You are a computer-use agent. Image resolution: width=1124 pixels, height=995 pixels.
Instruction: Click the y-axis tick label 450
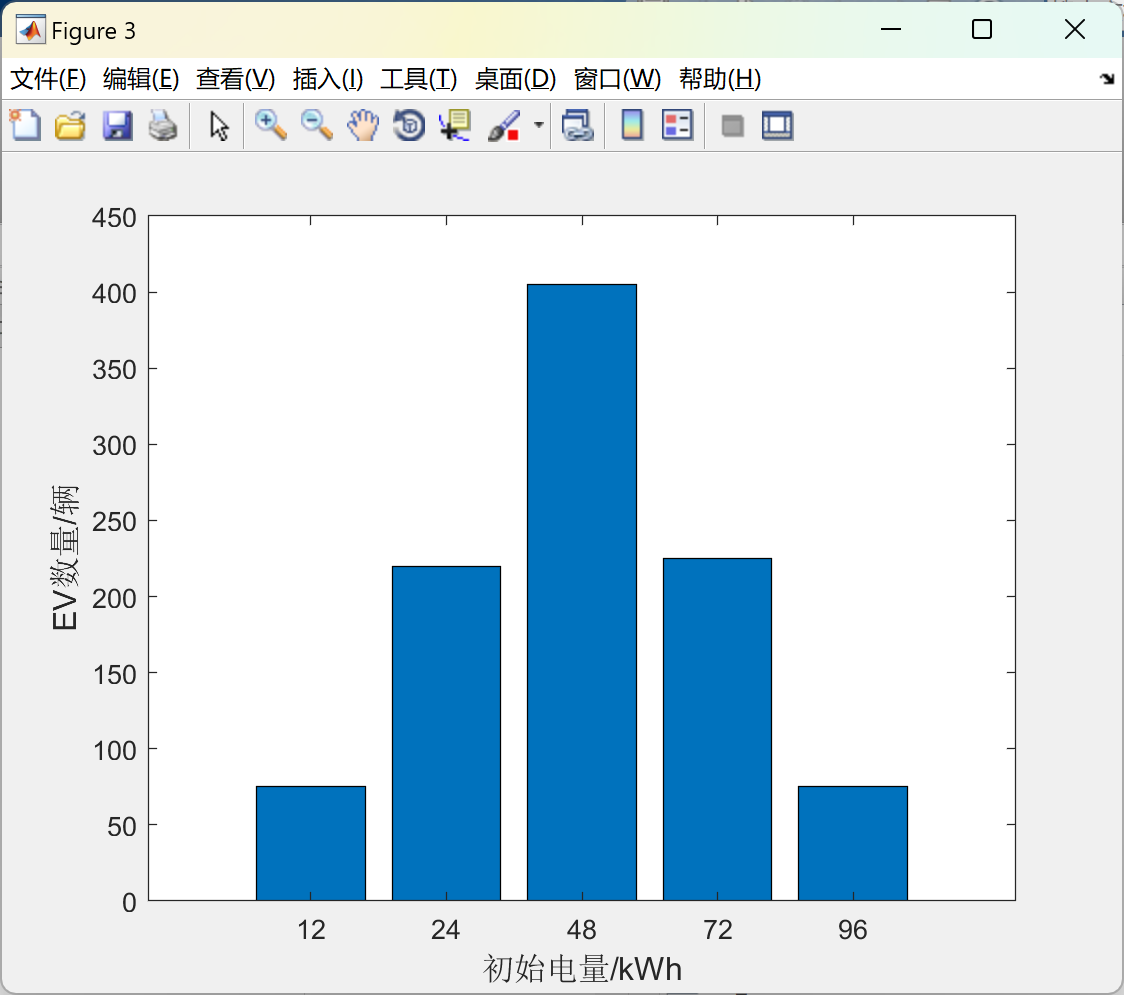click(114, 217)
